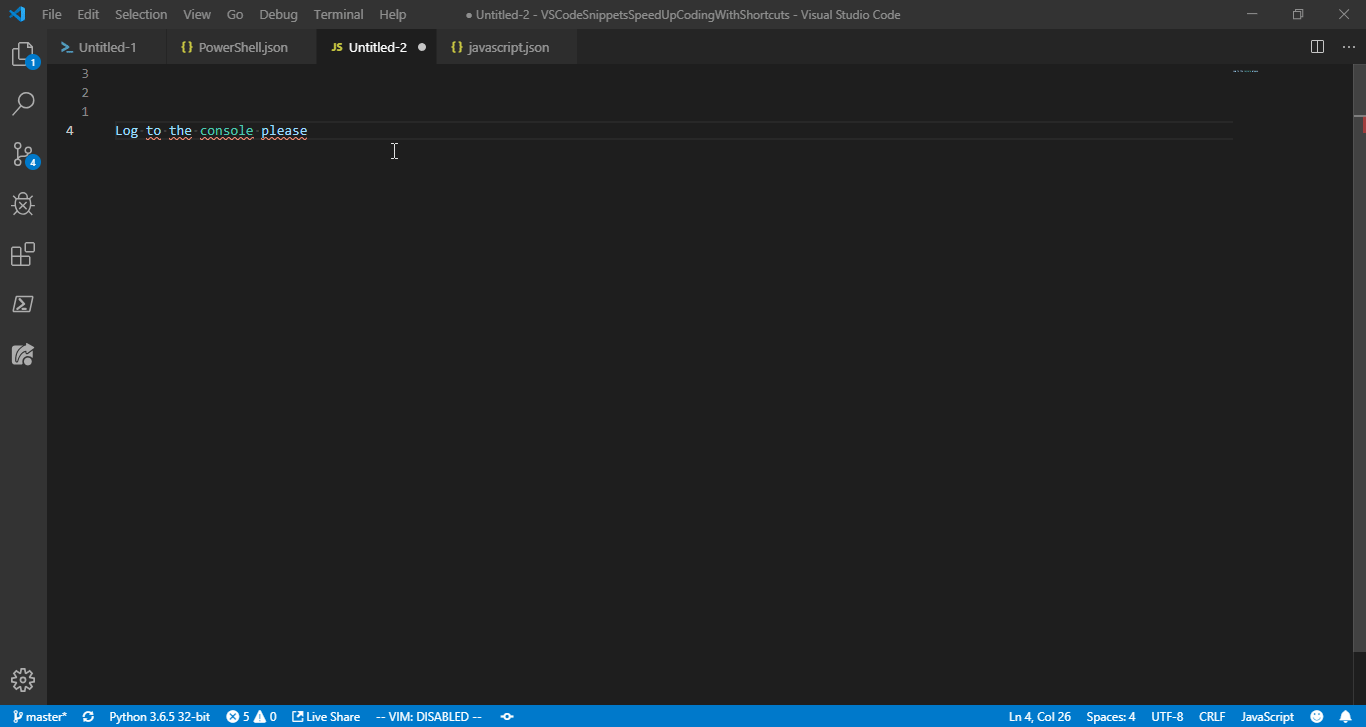Select the Untitled-2 tab
The image size is (1366, 727).
(x=377, y=47)
